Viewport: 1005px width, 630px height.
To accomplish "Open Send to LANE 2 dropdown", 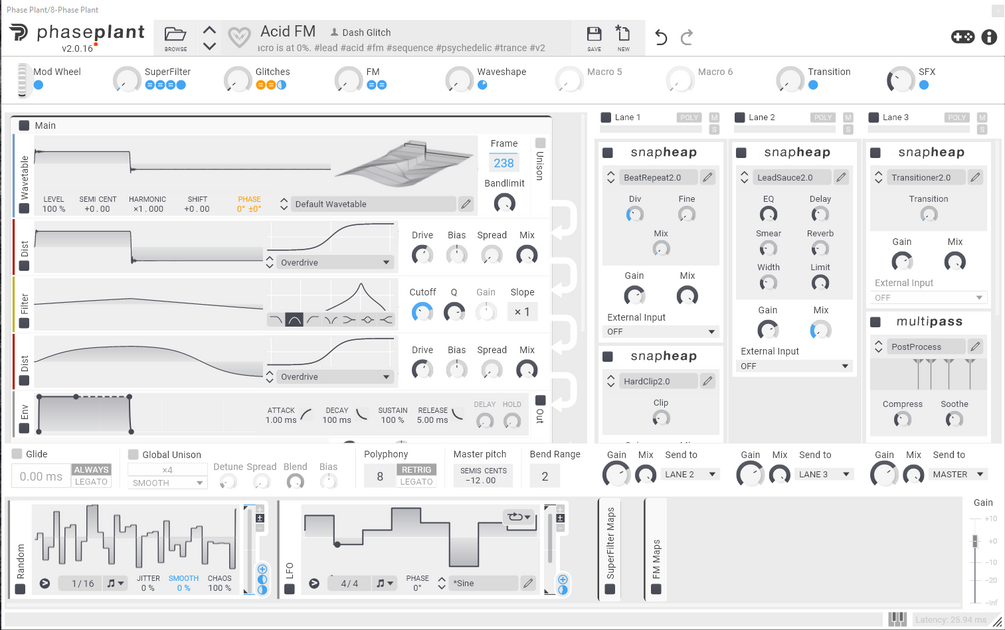I will pyautogui.click(x=690, y=474).
